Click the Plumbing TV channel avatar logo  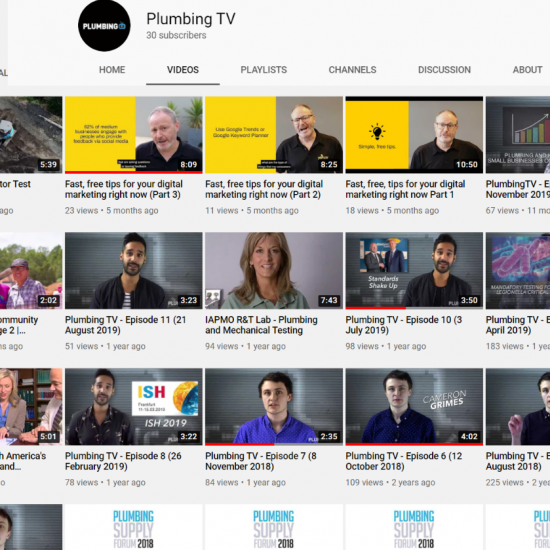[104, 26]
